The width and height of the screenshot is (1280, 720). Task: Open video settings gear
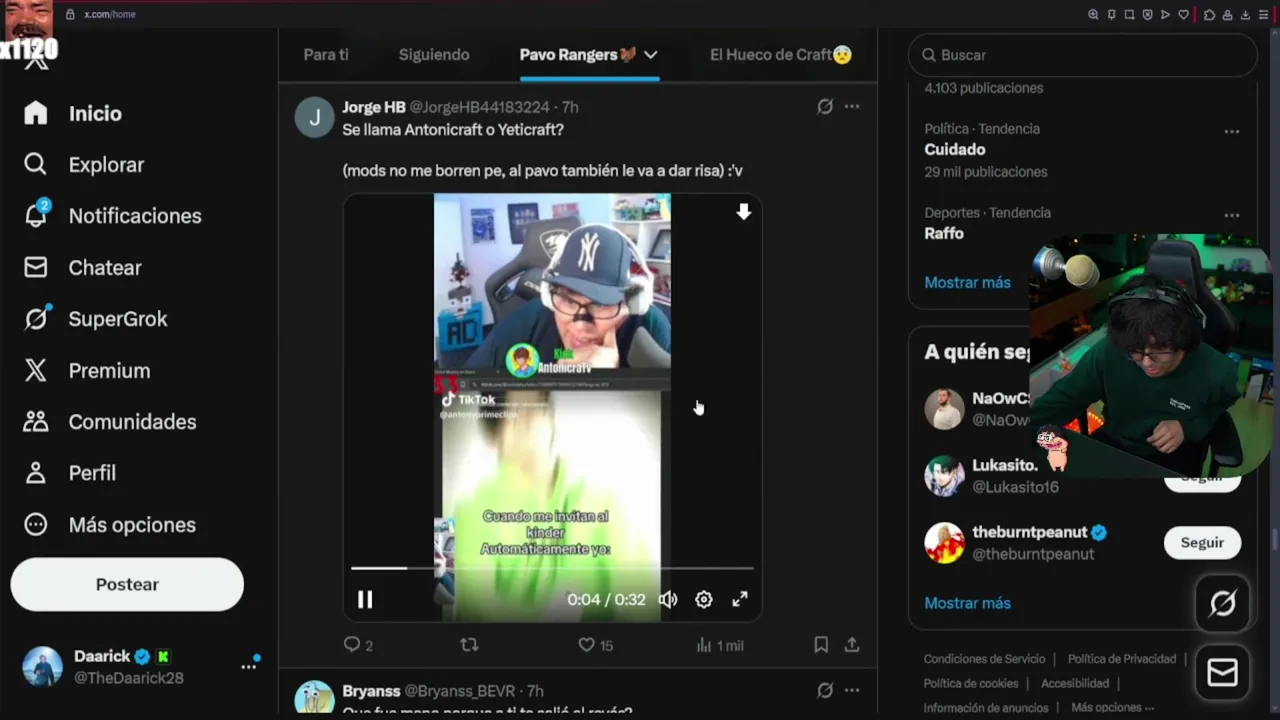pos(704,599)
